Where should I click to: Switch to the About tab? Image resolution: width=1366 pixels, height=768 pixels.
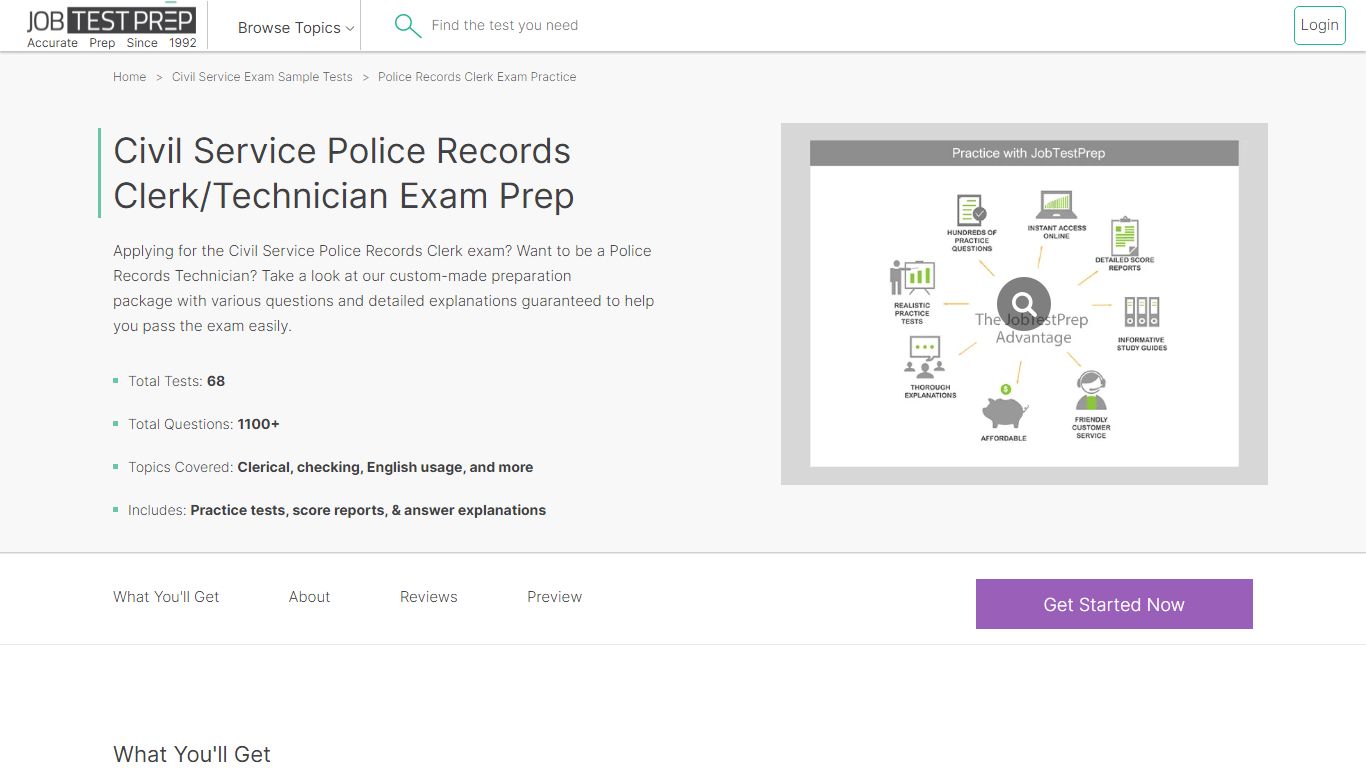pyautogui.click(x=309, y=597)
